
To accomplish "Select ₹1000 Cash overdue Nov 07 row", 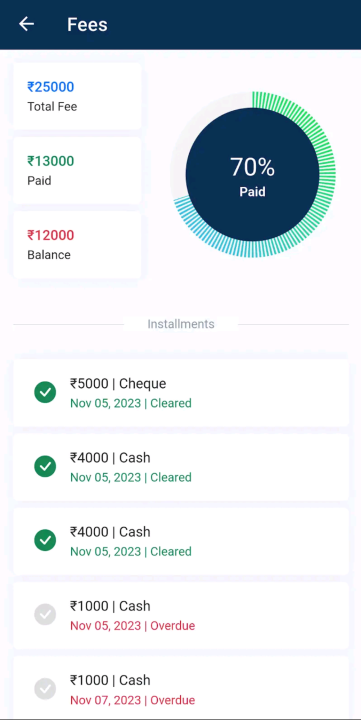I will (181, 687).
